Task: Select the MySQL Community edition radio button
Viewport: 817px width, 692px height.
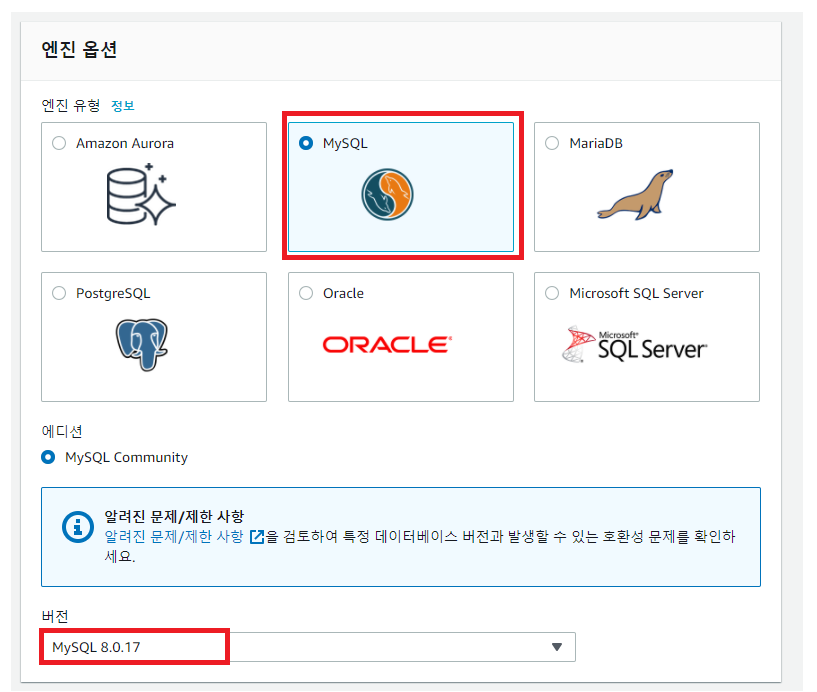Action: point(48,457)
